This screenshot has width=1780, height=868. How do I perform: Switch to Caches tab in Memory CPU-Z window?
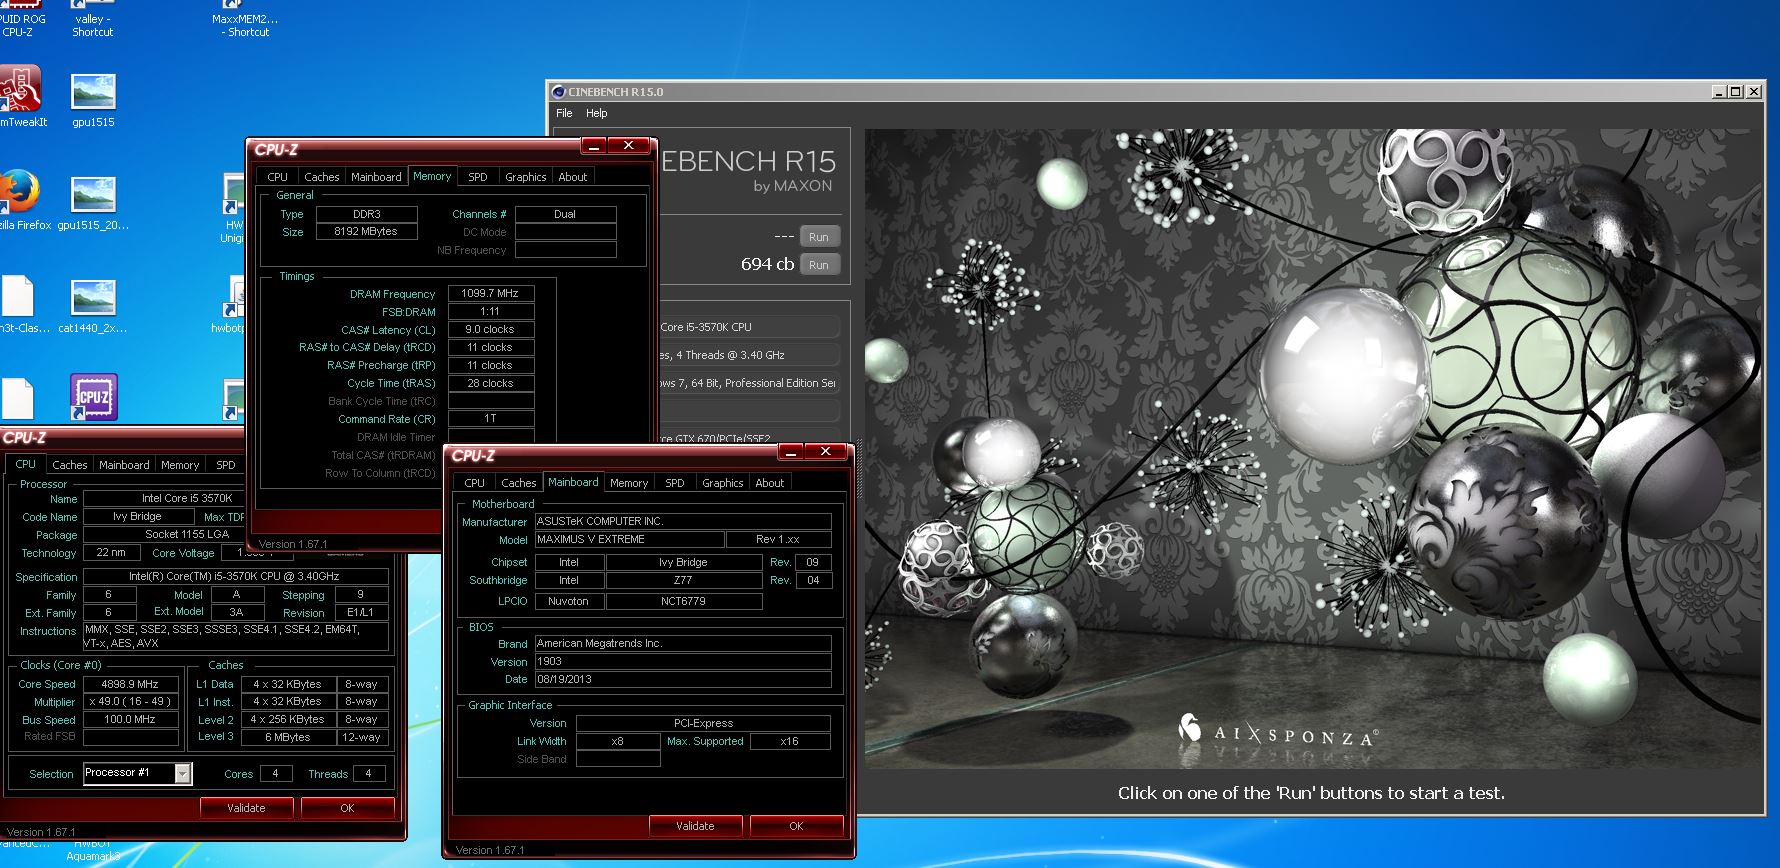tap(322, 177)
